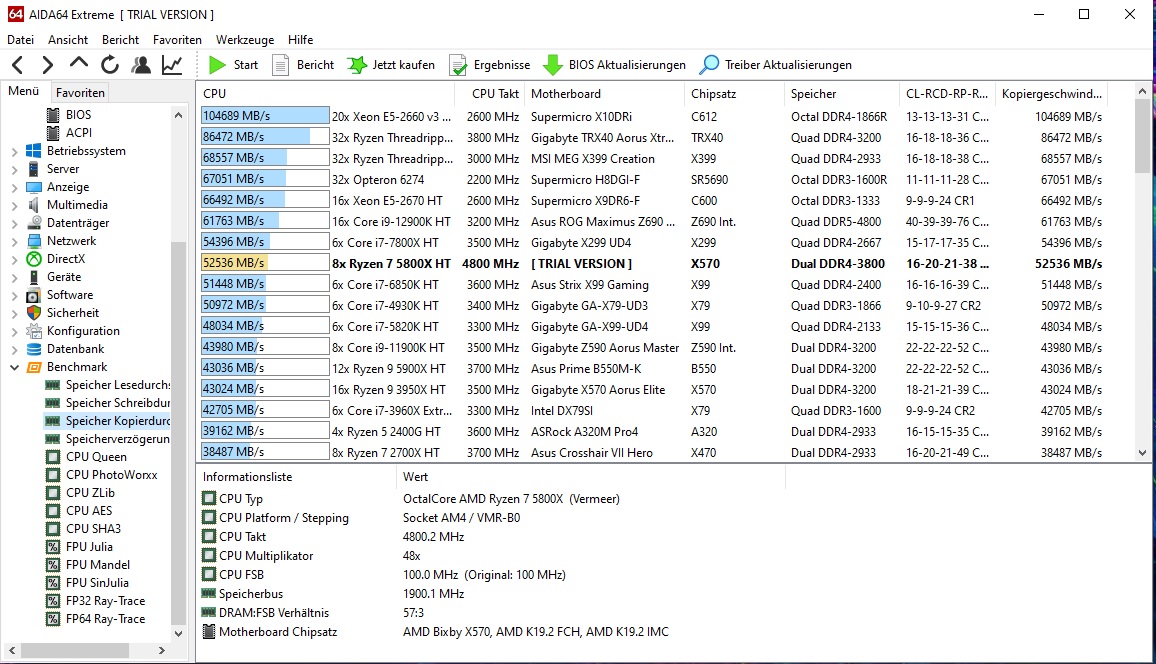Open the Favoriten menu
Screen dimensions: 1156x664
pyautogui.click(x=177, y=40)
